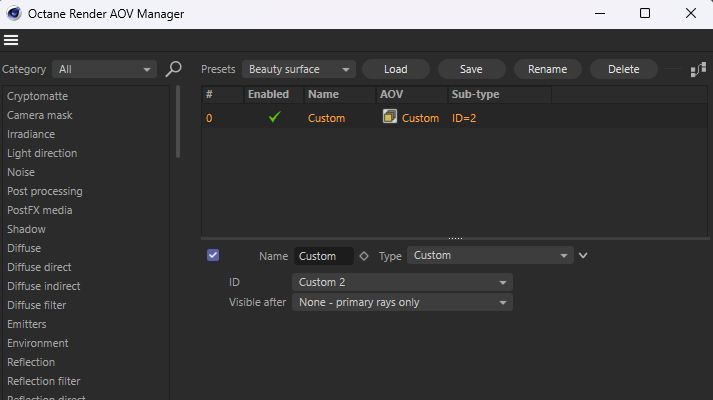Open the hamburger menu icon
713x400 pixels.
point(11,40)
